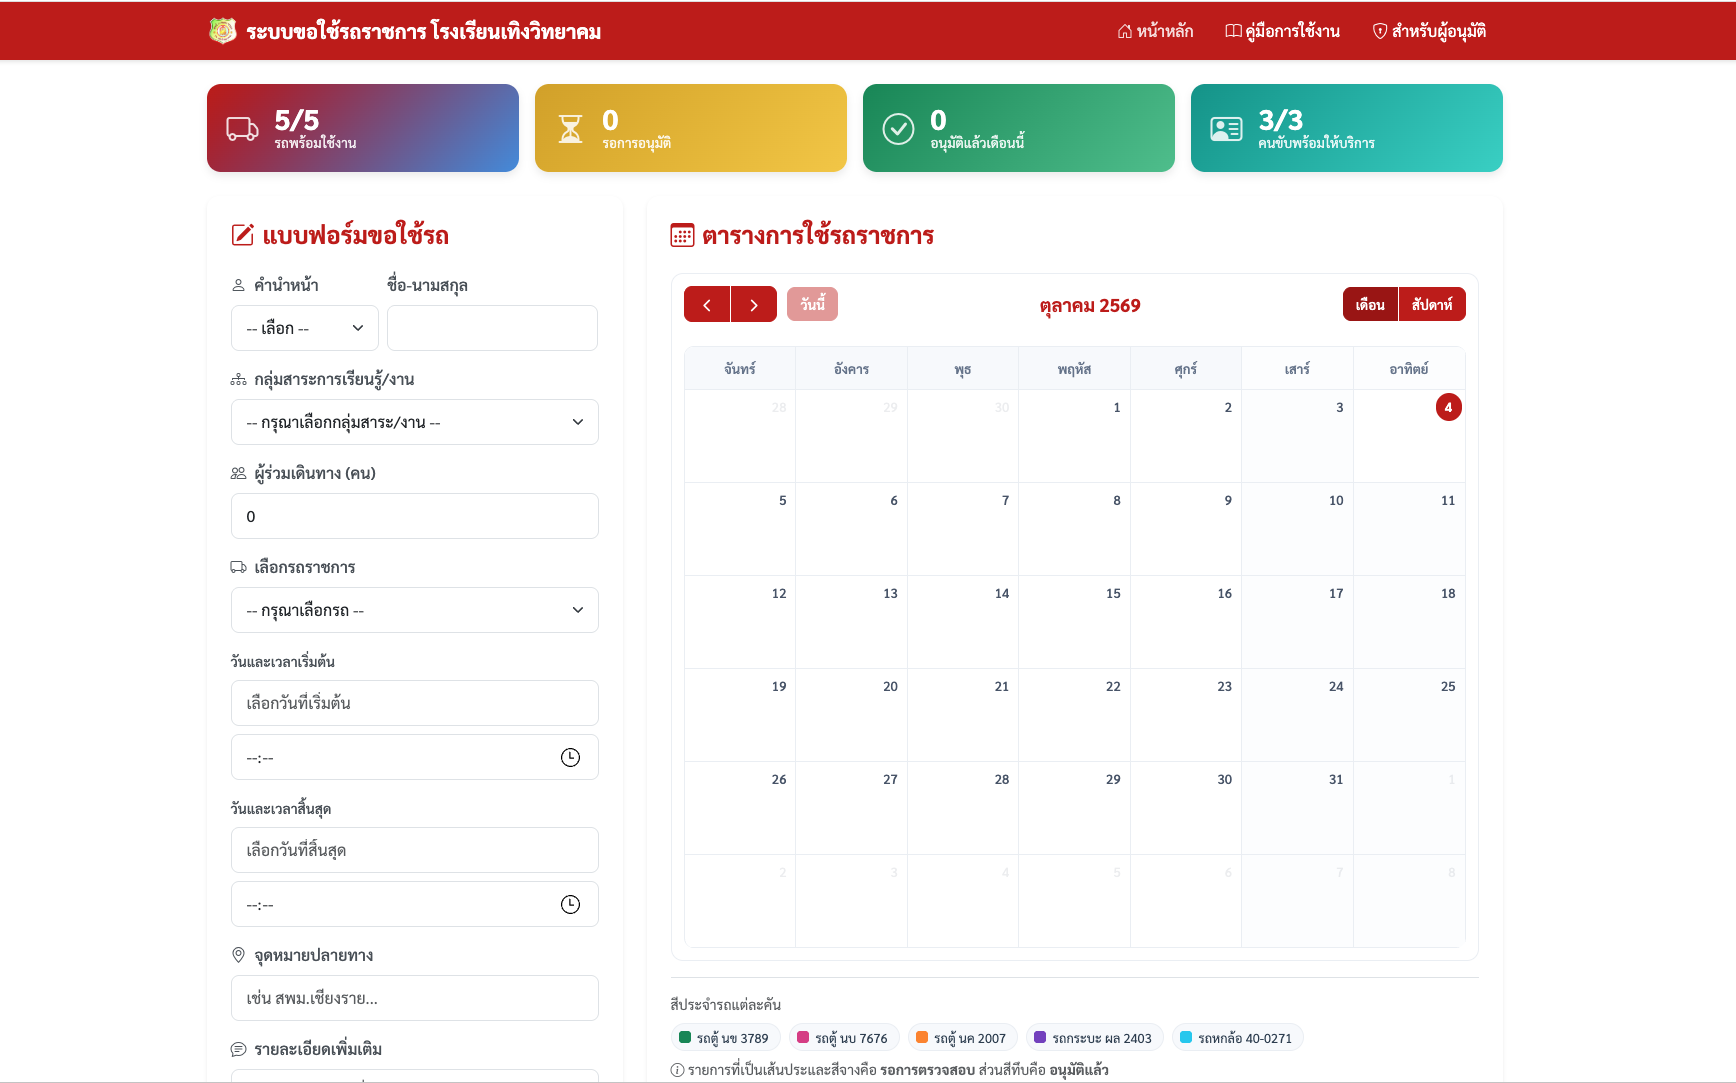Open สำหรับผู้อนุมัติ in the top navigation

[1429, 31]
